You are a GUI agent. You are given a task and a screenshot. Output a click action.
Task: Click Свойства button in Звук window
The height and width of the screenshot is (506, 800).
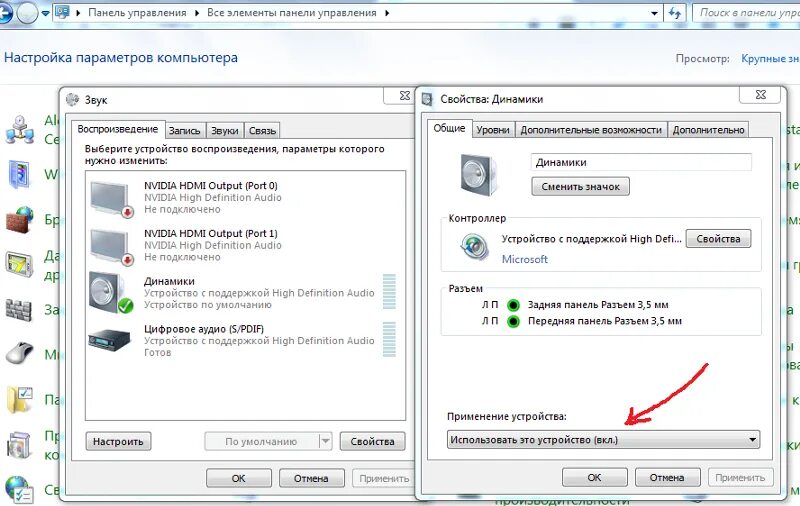pos(372,441)
